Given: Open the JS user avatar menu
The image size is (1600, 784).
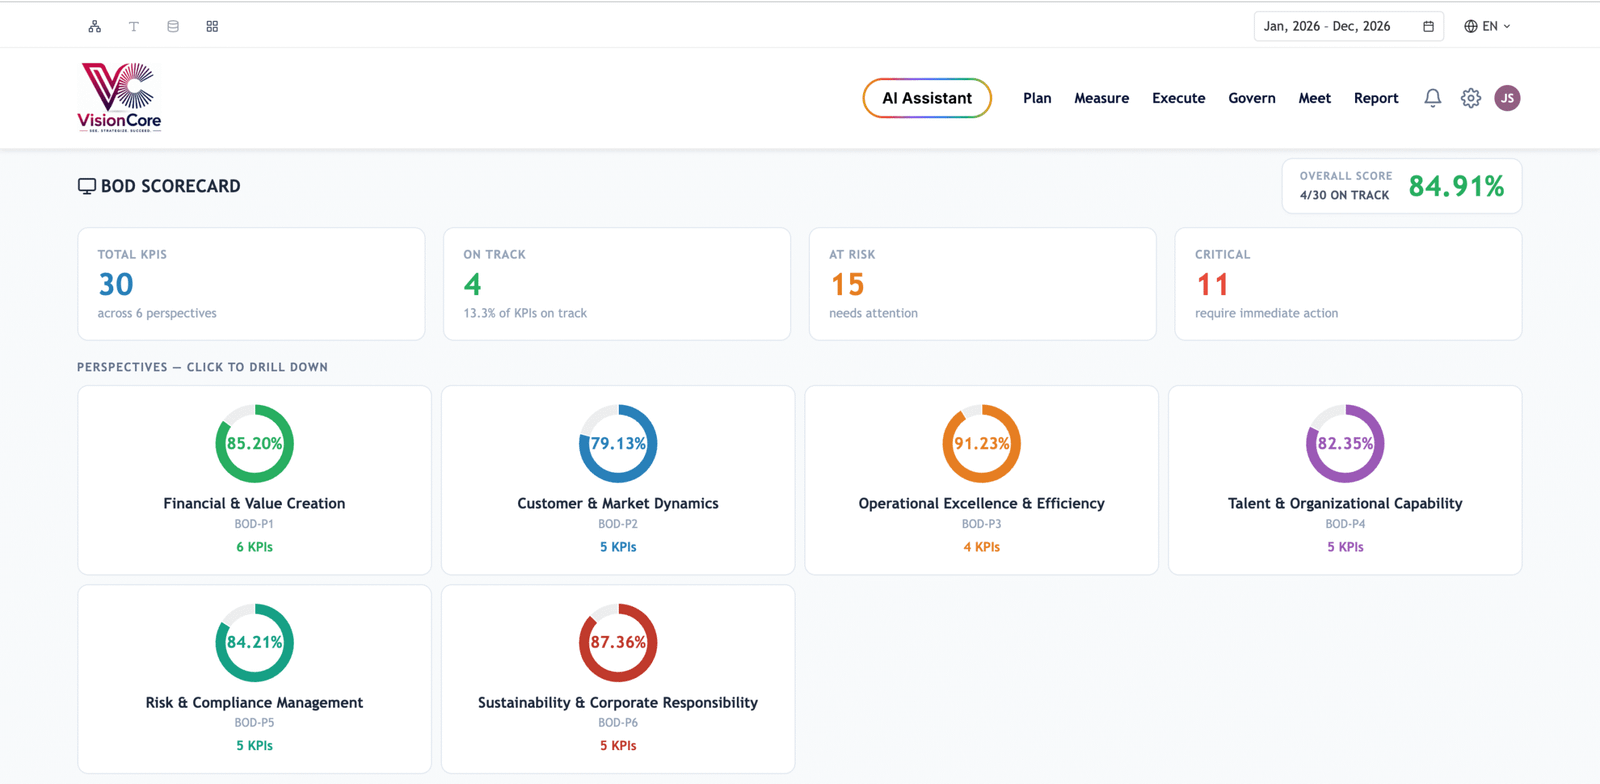Looking at the screenshot, I should 1507,98.
